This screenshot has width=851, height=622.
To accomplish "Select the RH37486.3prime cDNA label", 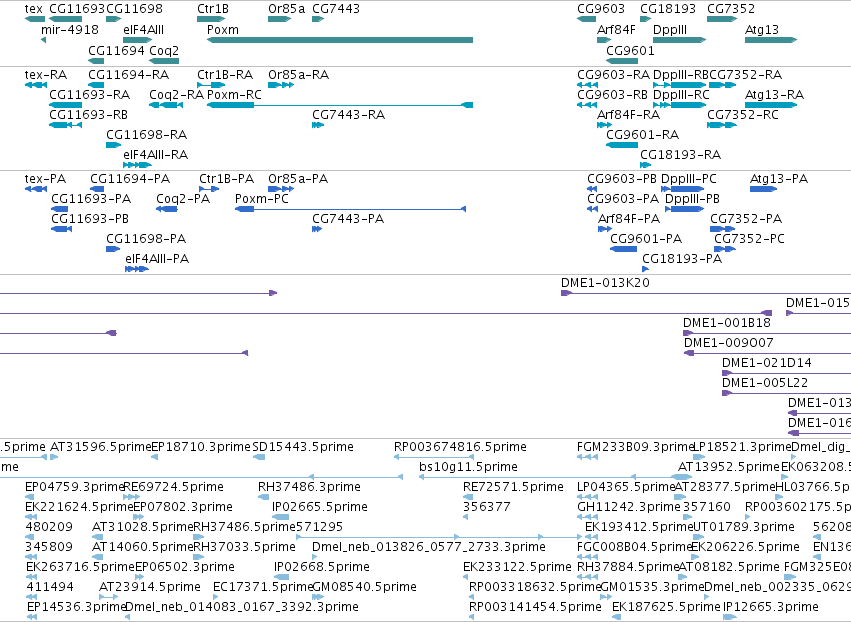I will 309,487.
